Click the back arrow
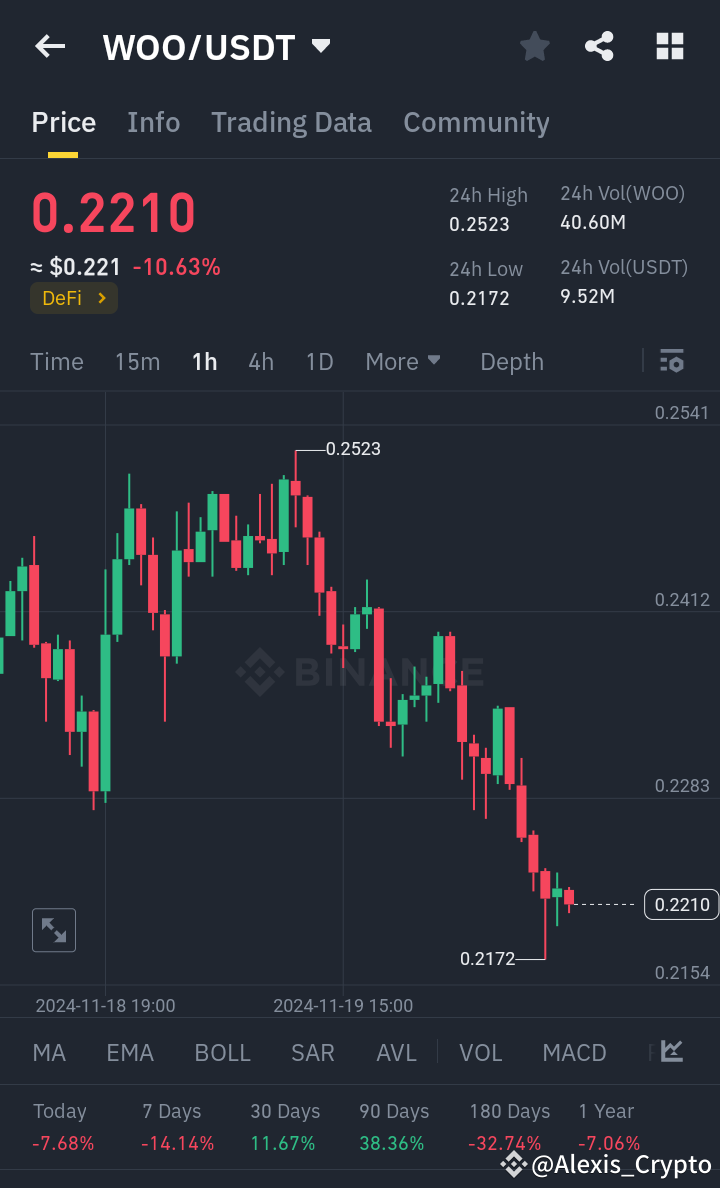This screenshot has width=720, height=1188. click(49, 46)
